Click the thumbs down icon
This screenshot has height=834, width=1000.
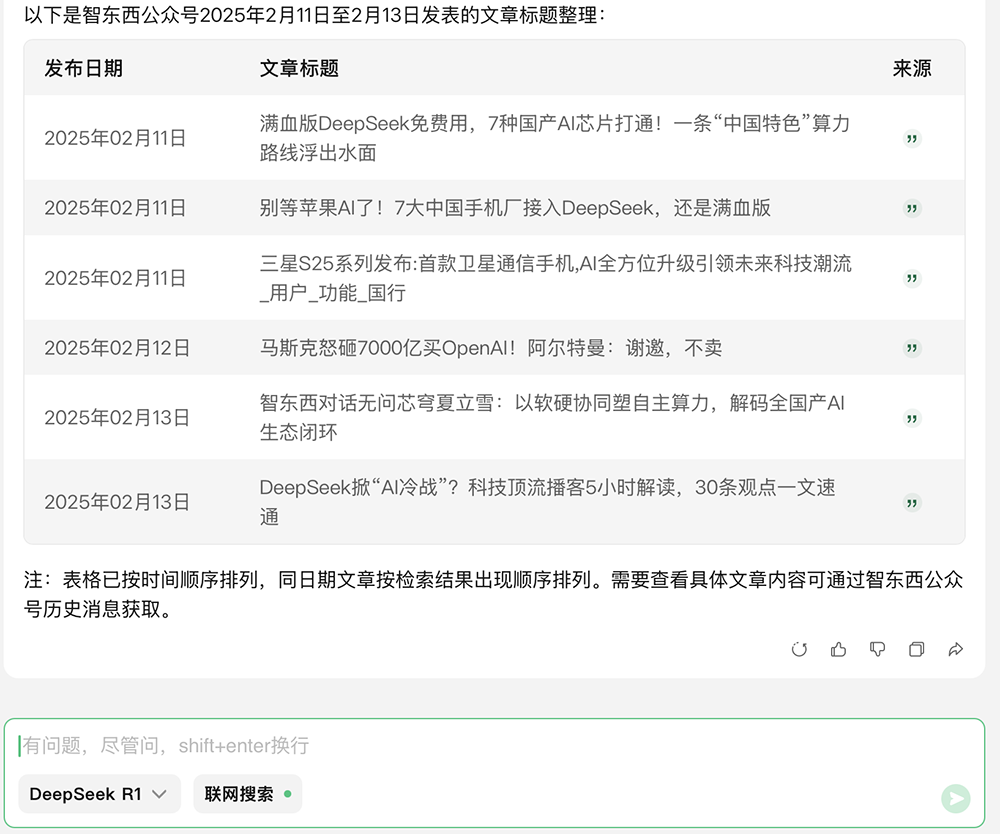click(877, 650)
